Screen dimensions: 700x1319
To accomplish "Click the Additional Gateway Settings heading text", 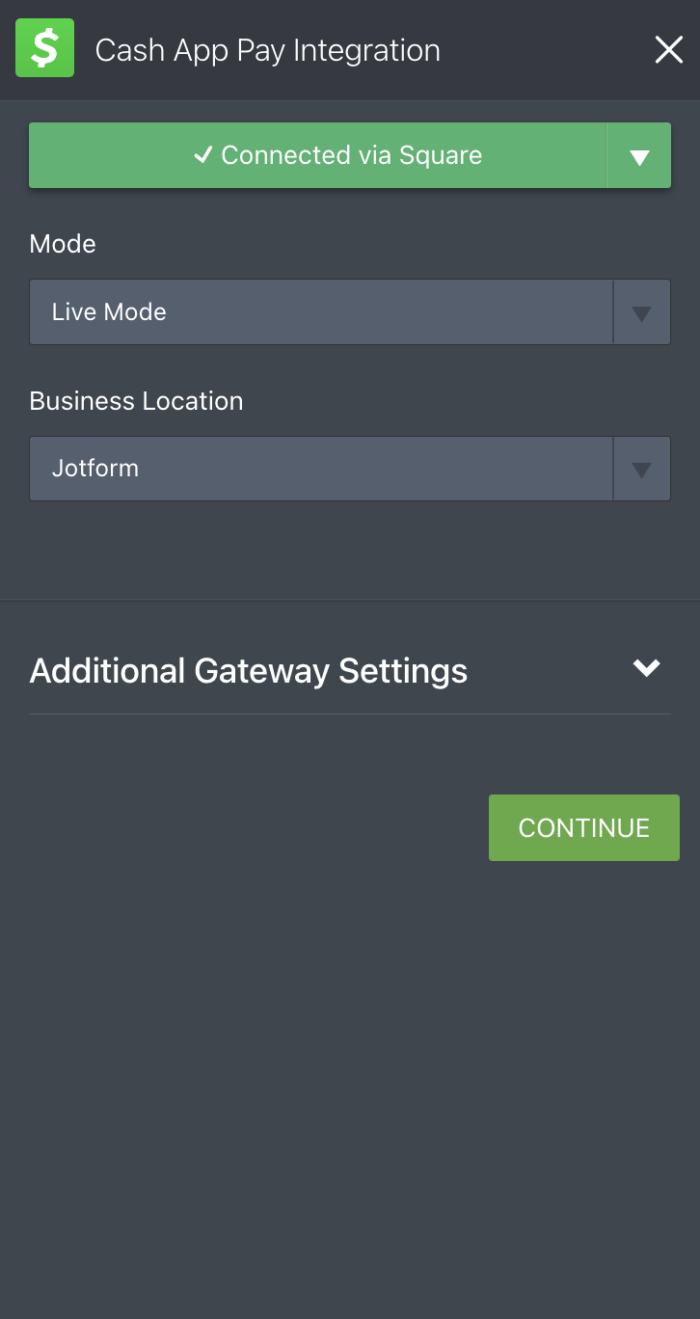I will tap(248, 670).
